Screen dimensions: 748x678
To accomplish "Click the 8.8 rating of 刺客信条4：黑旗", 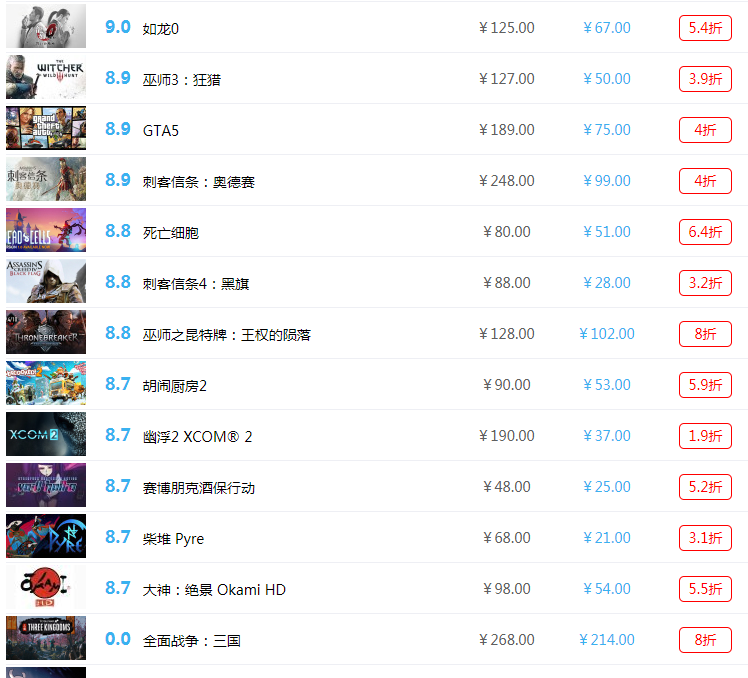I will point(118,282).
